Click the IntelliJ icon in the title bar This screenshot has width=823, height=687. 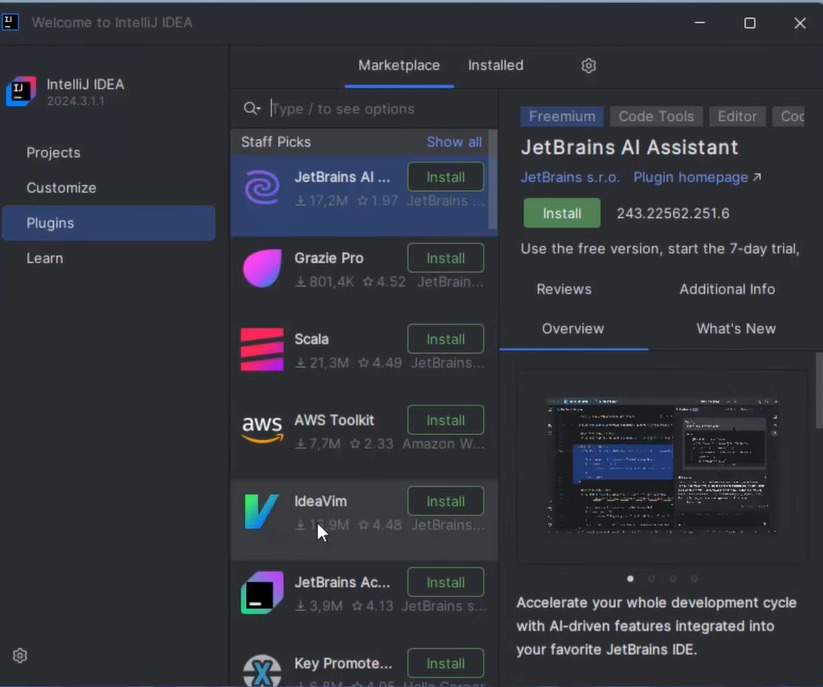coord(10,22)
